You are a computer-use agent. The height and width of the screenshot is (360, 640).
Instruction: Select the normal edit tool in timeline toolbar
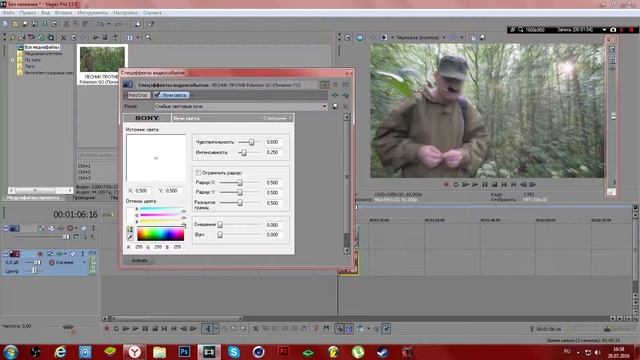(x=208, y=329)
